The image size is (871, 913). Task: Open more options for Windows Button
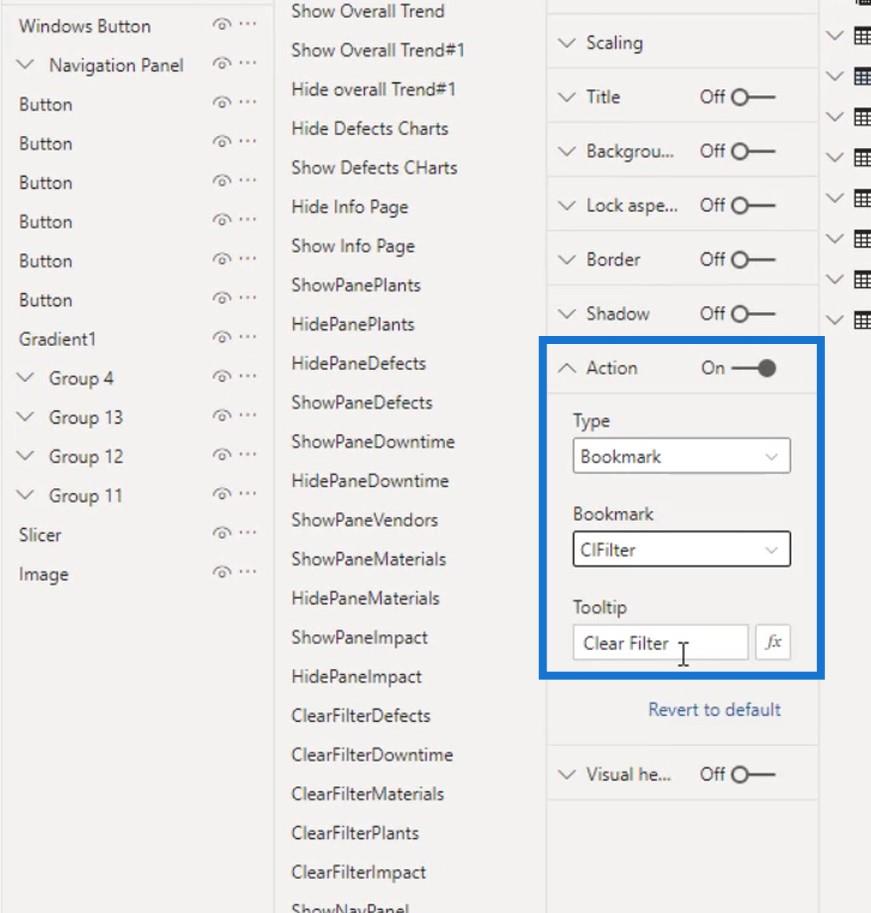click(x=247, y=24)
